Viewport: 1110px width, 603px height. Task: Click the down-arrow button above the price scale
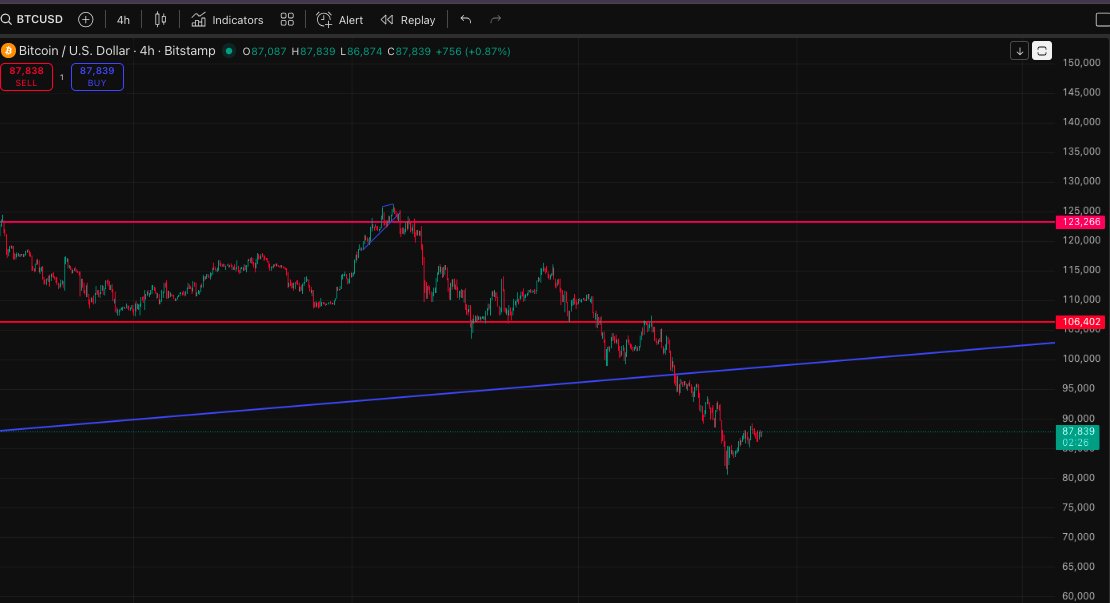click(x=1019, y=51)
